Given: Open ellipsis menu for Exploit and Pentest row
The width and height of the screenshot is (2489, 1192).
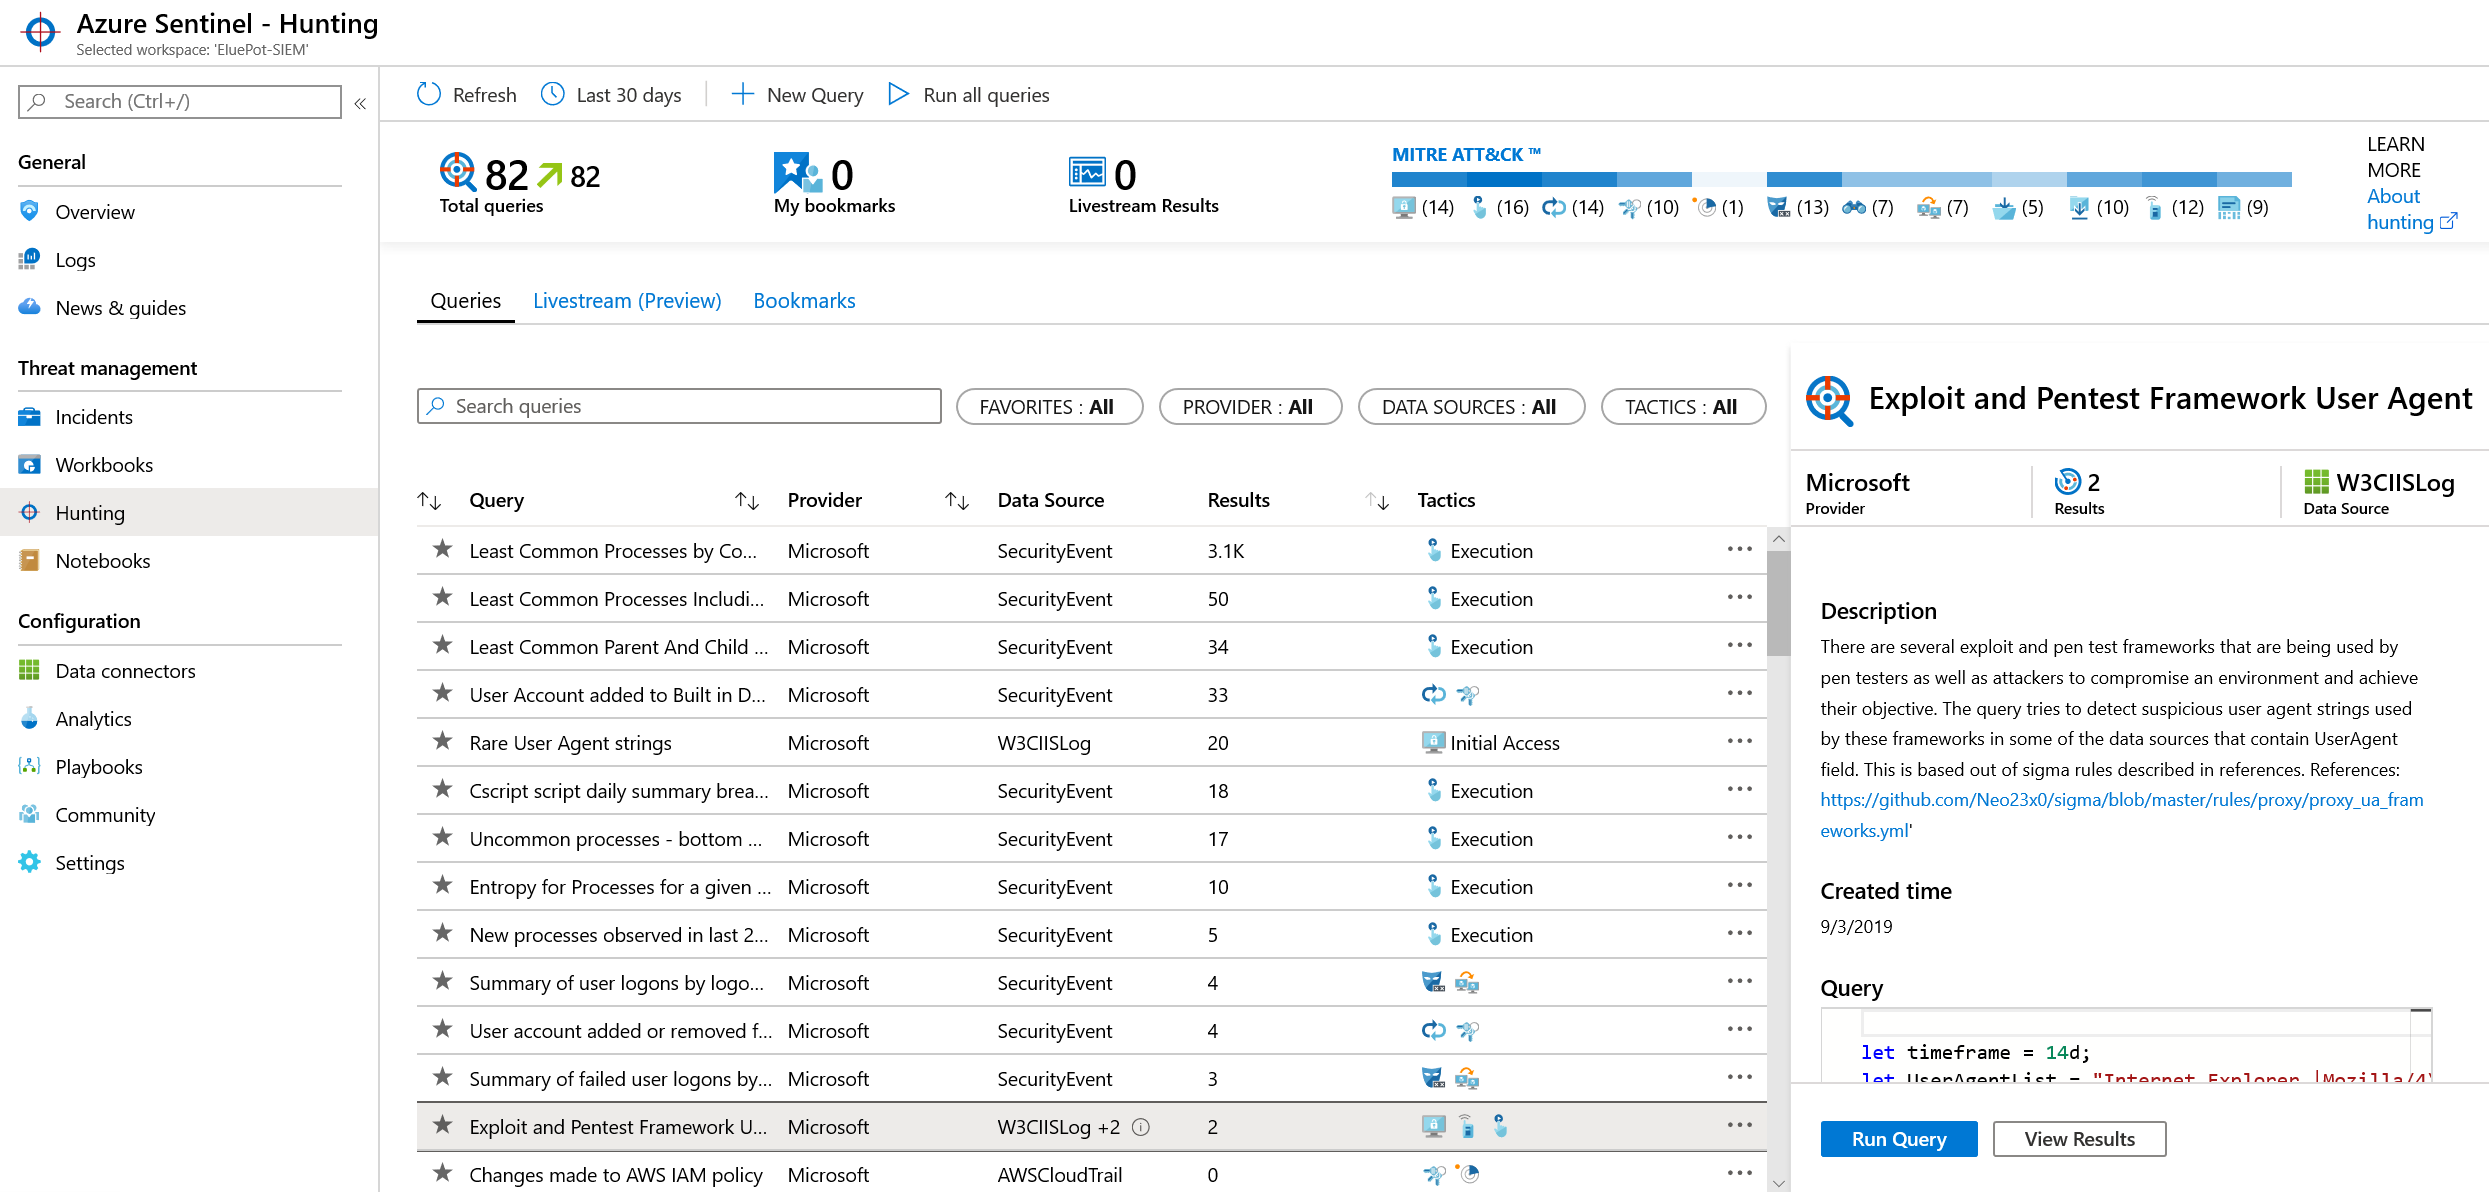Looking at the screenshot, I should pos(1739,1125).
